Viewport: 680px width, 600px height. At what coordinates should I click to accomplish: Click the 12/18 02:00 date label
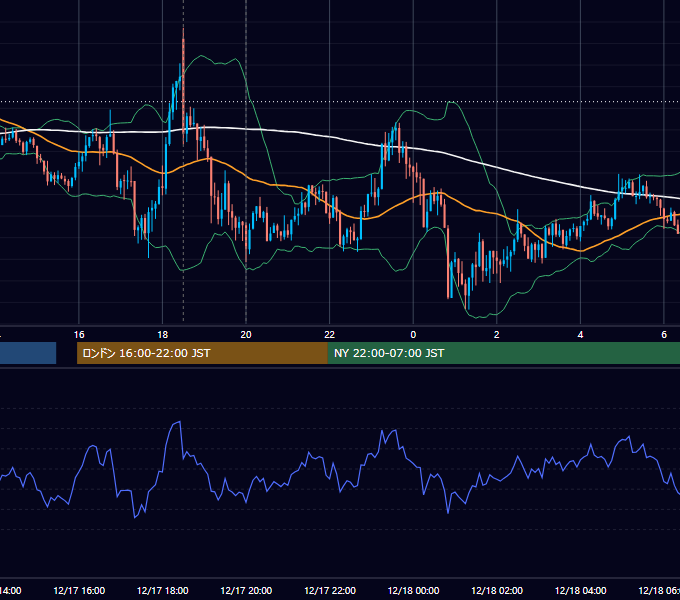click(x=497, y=590)
